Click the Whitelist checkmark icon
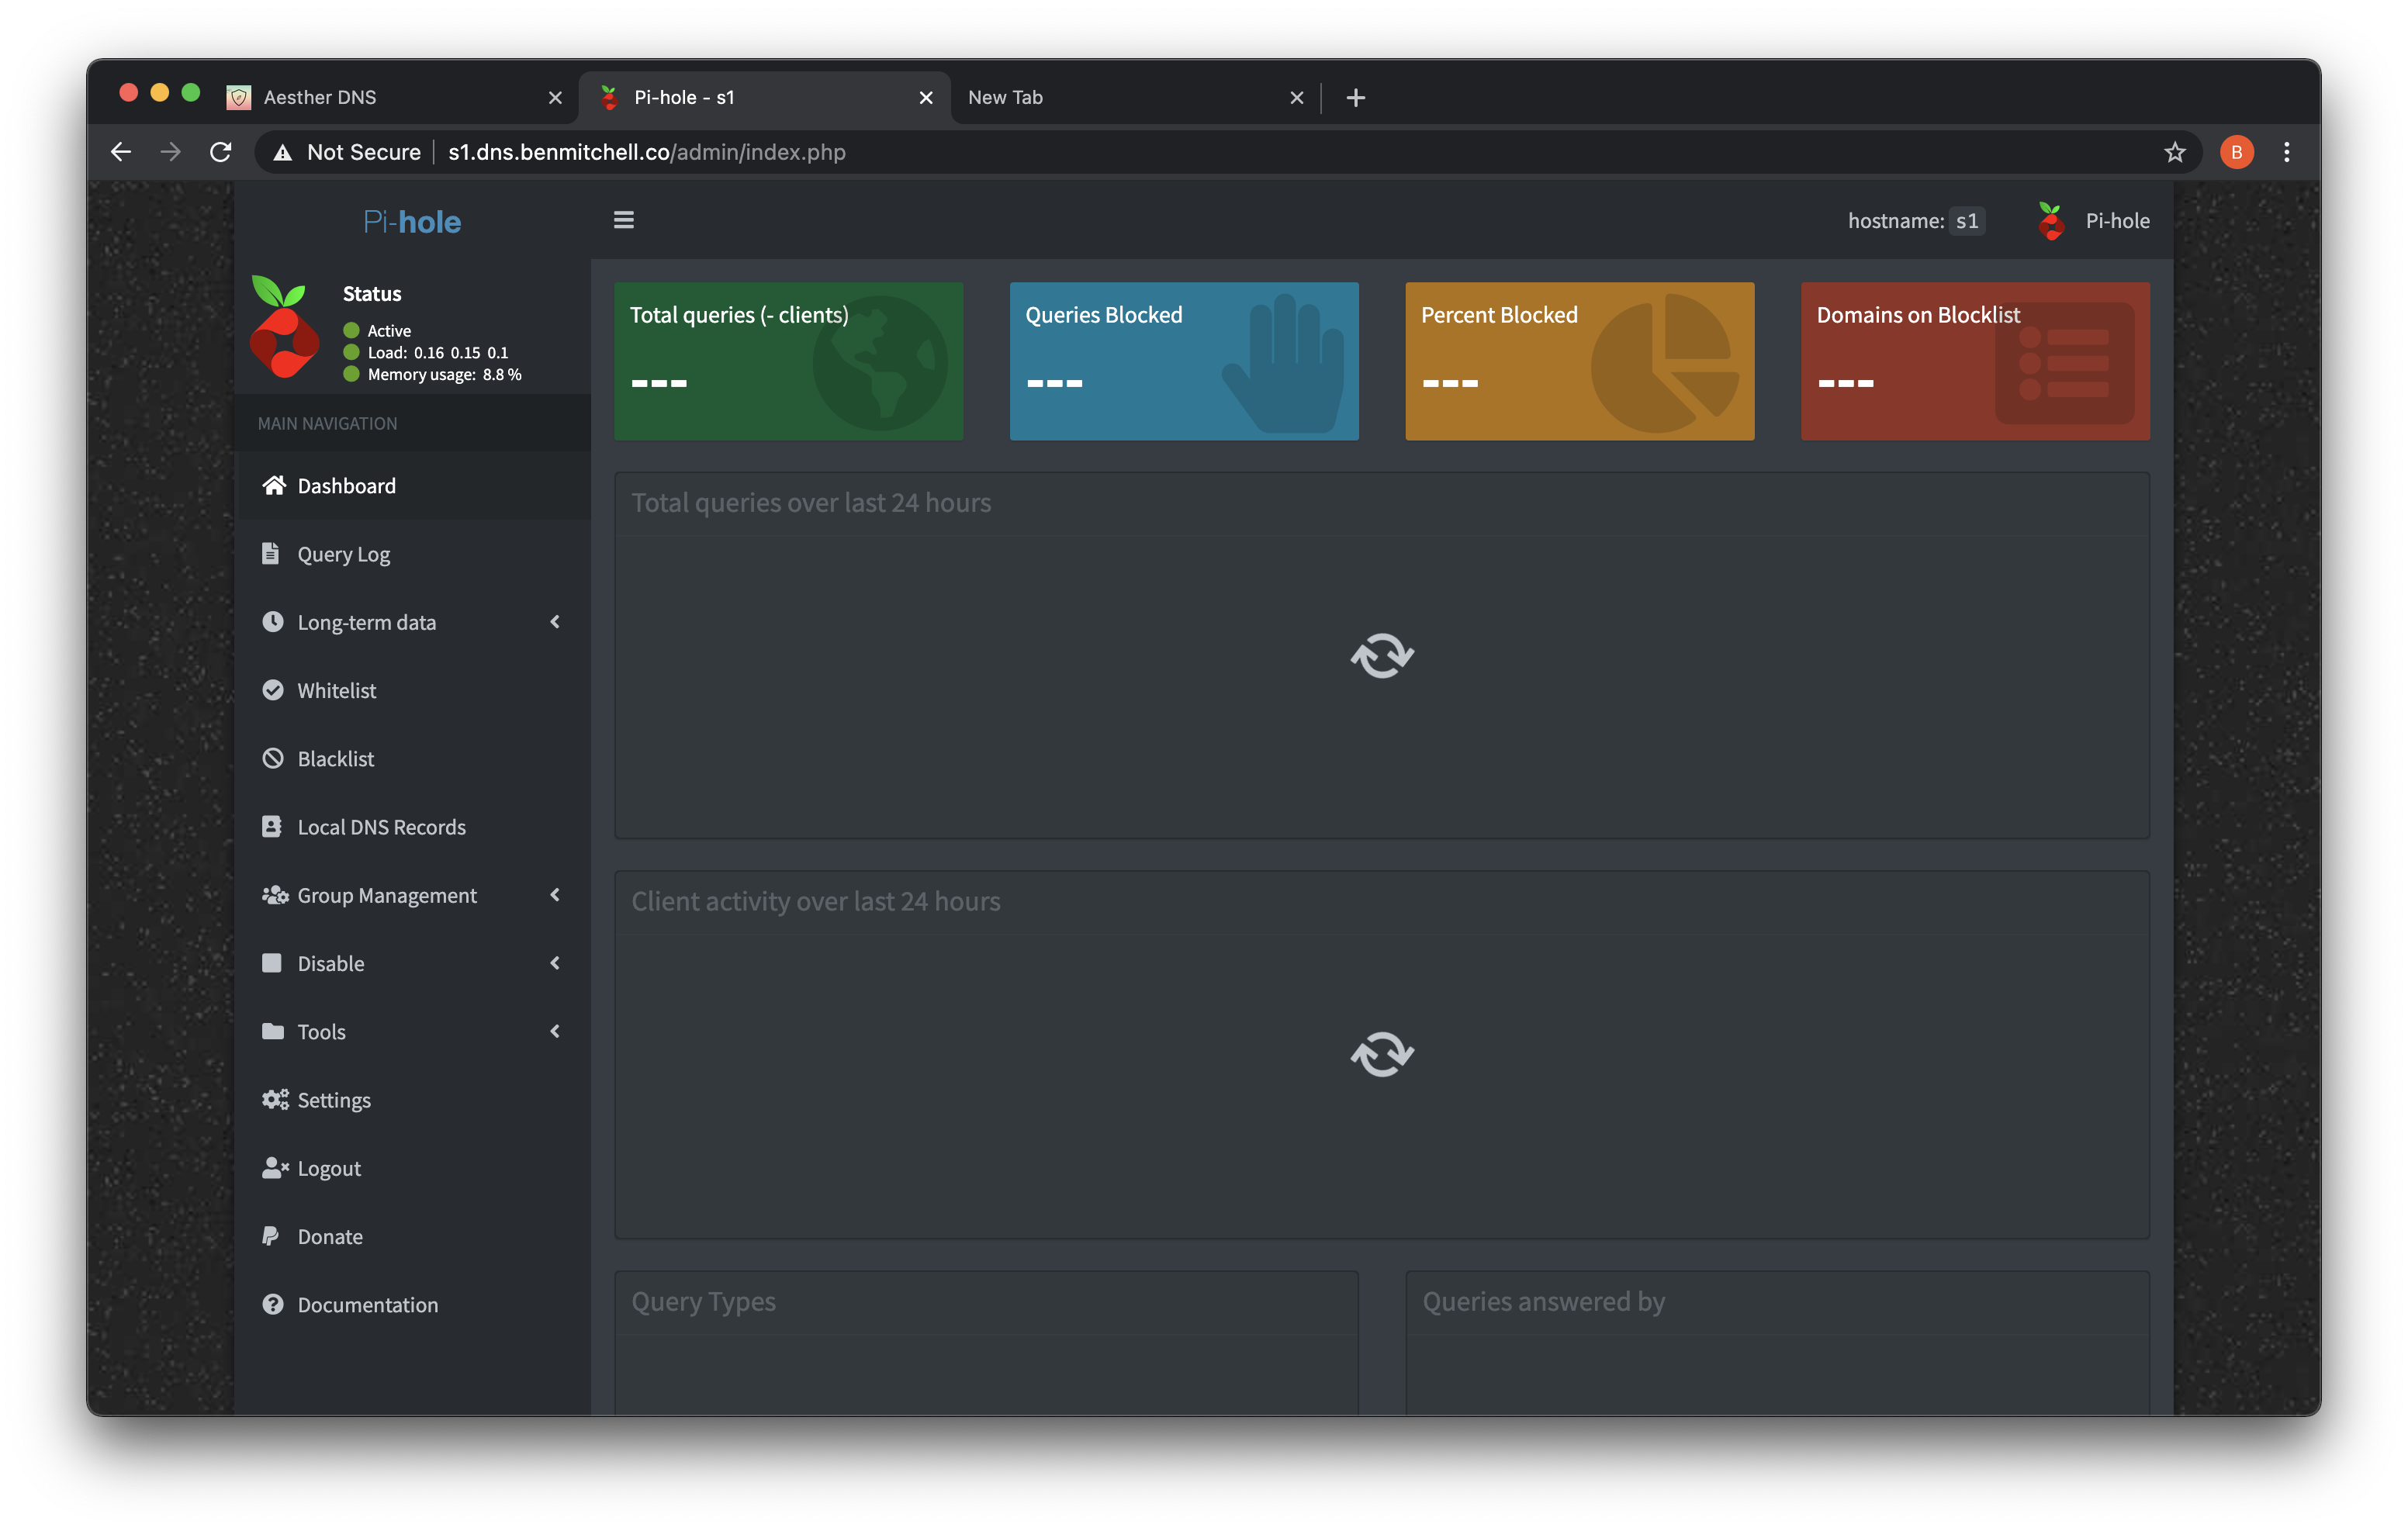The height and width of the screenshot is (1531, 2408). coord(272,690)
